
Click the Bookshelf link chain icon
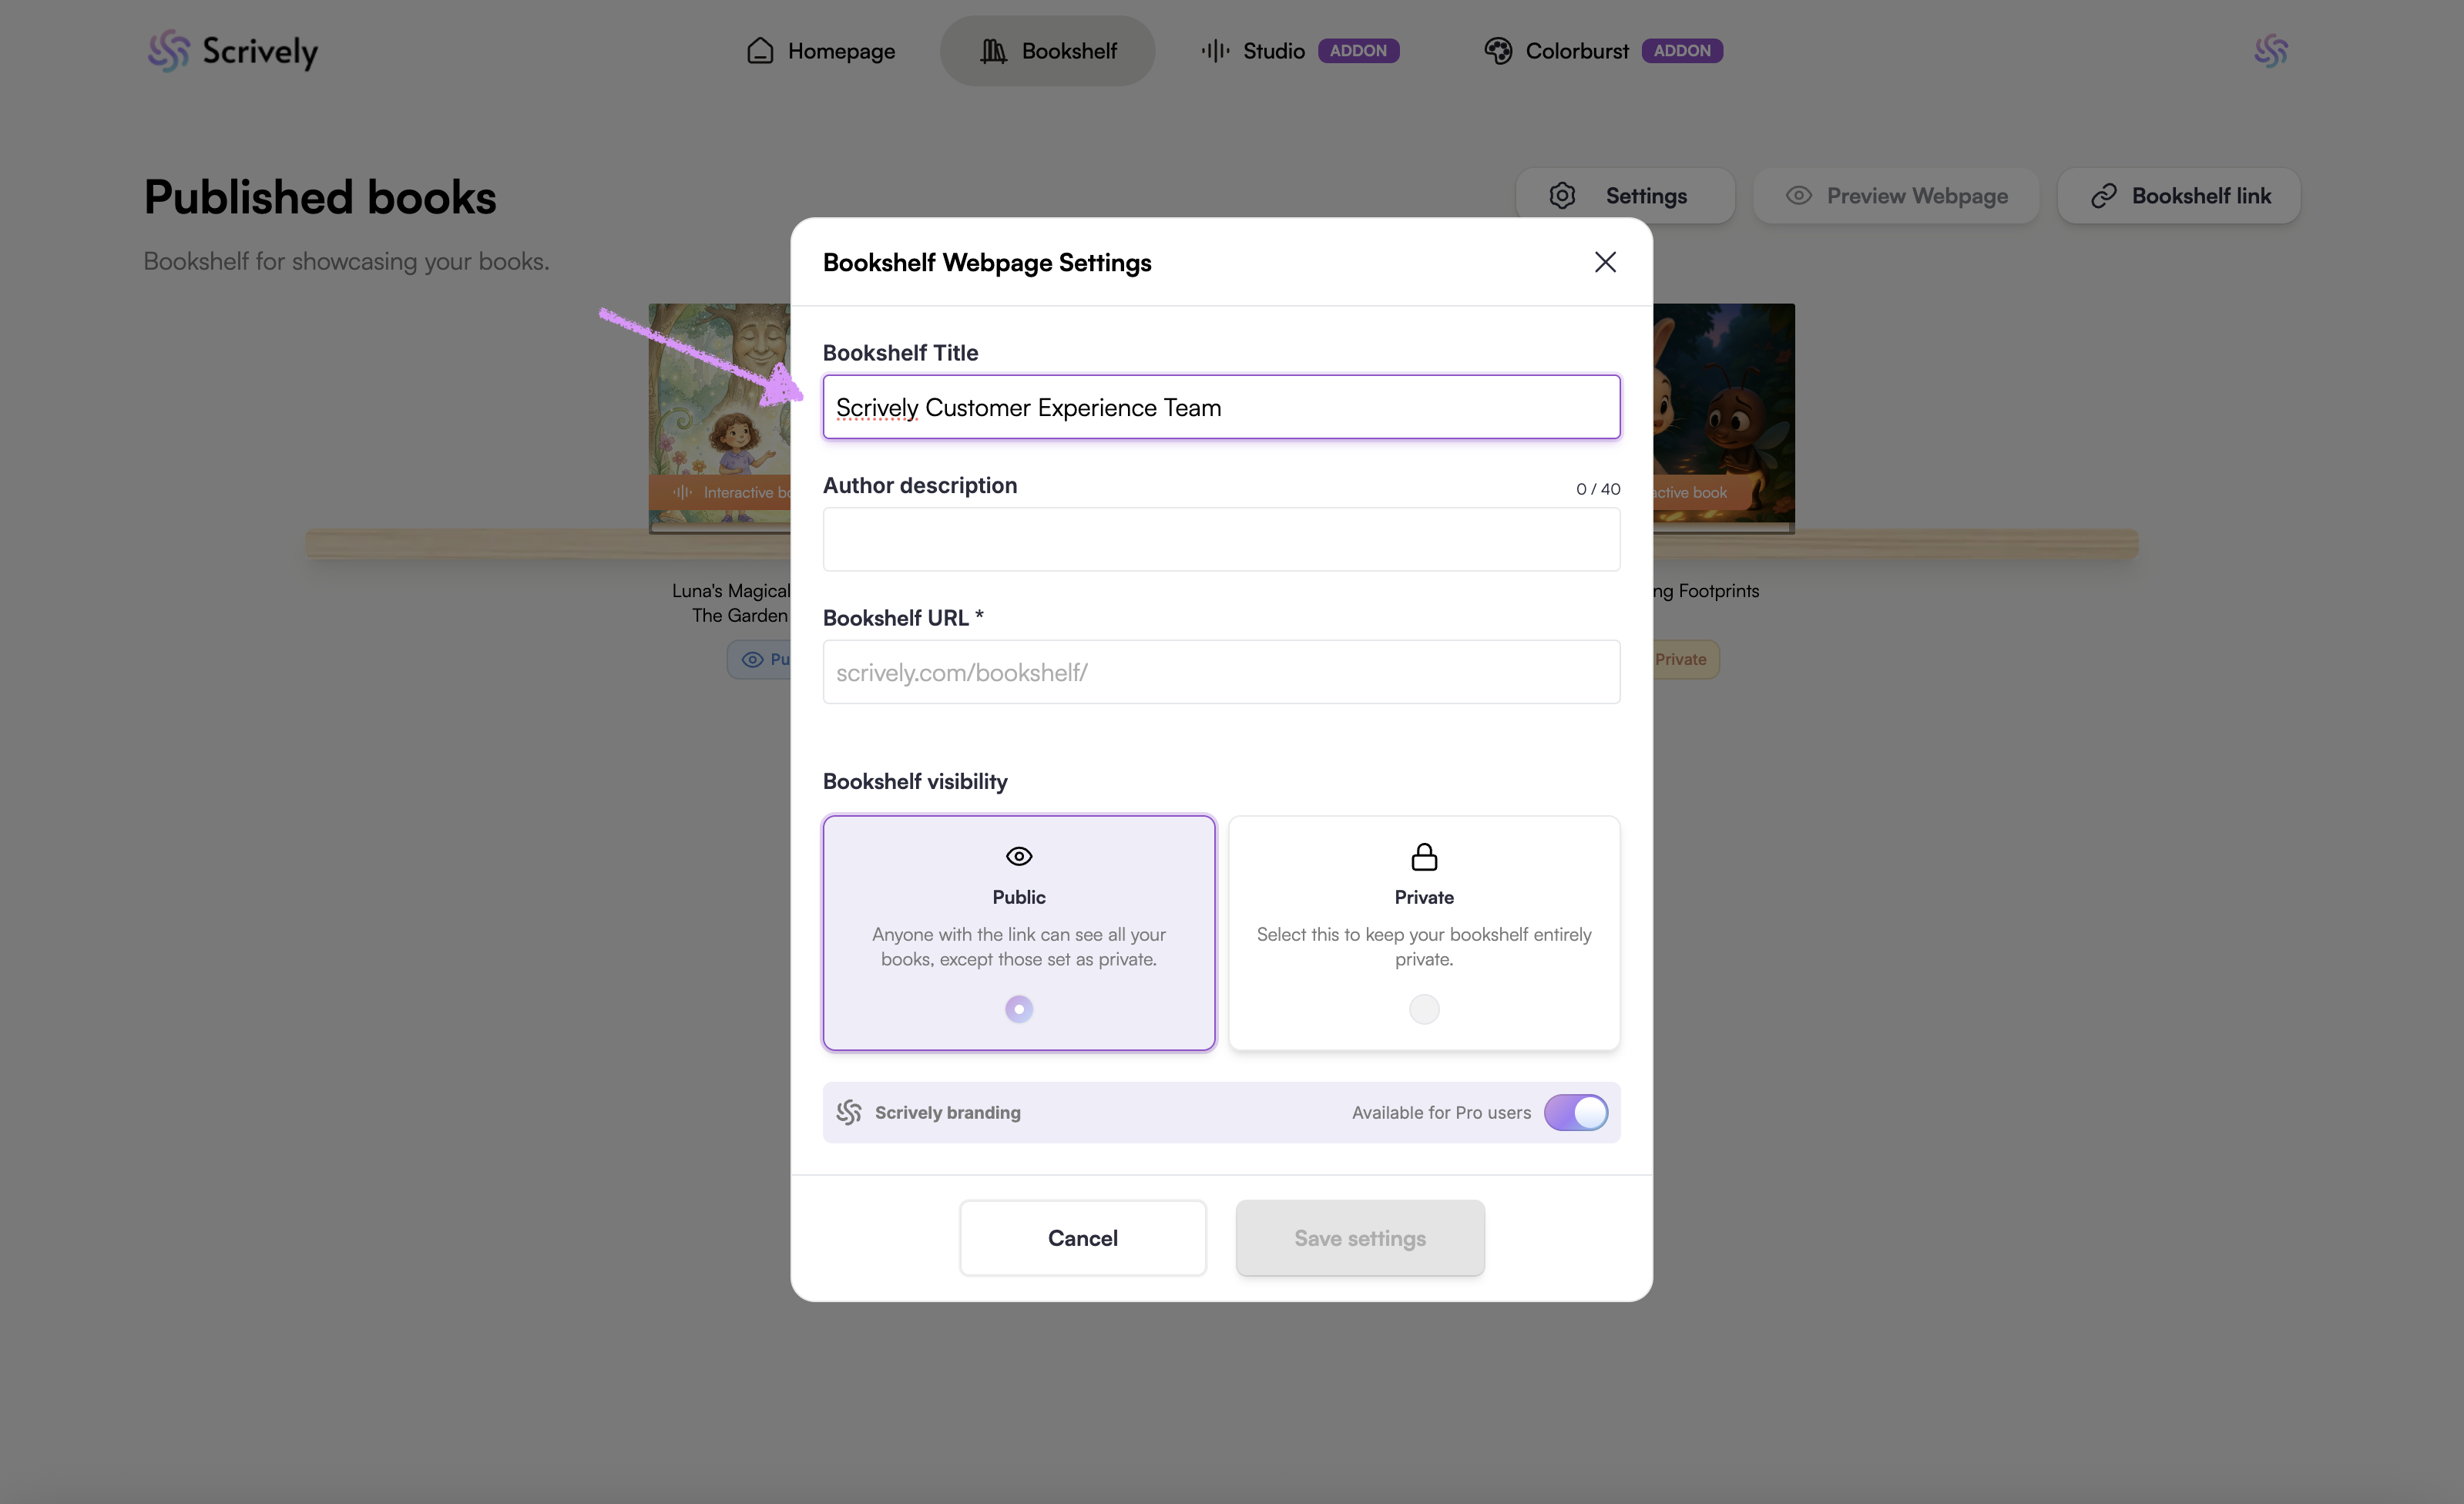[2103, 196]
